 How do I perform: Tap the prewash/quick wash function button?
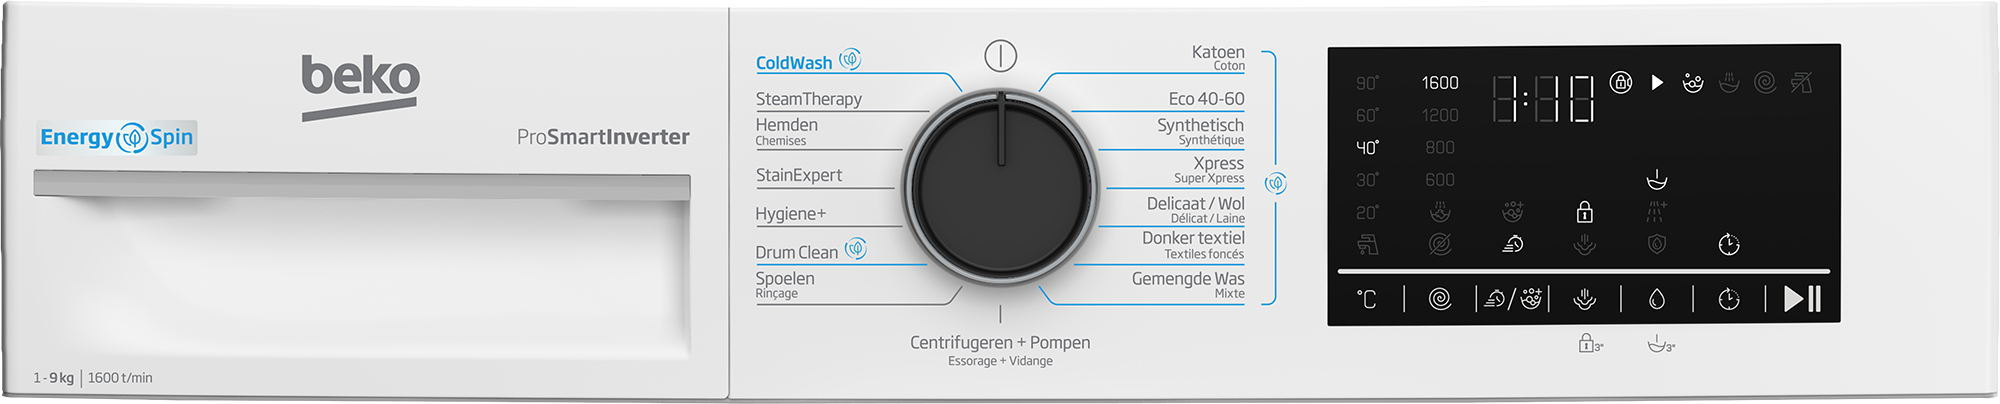click(x=1512, y=298)
